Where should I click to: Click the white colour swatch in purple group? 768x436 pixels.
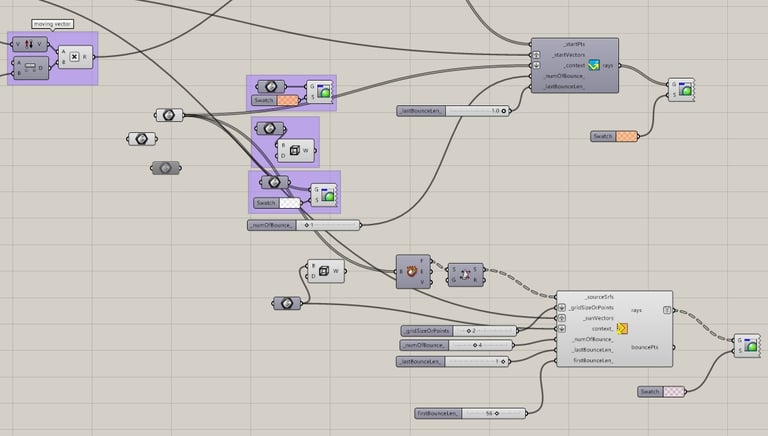click(290, 203)
